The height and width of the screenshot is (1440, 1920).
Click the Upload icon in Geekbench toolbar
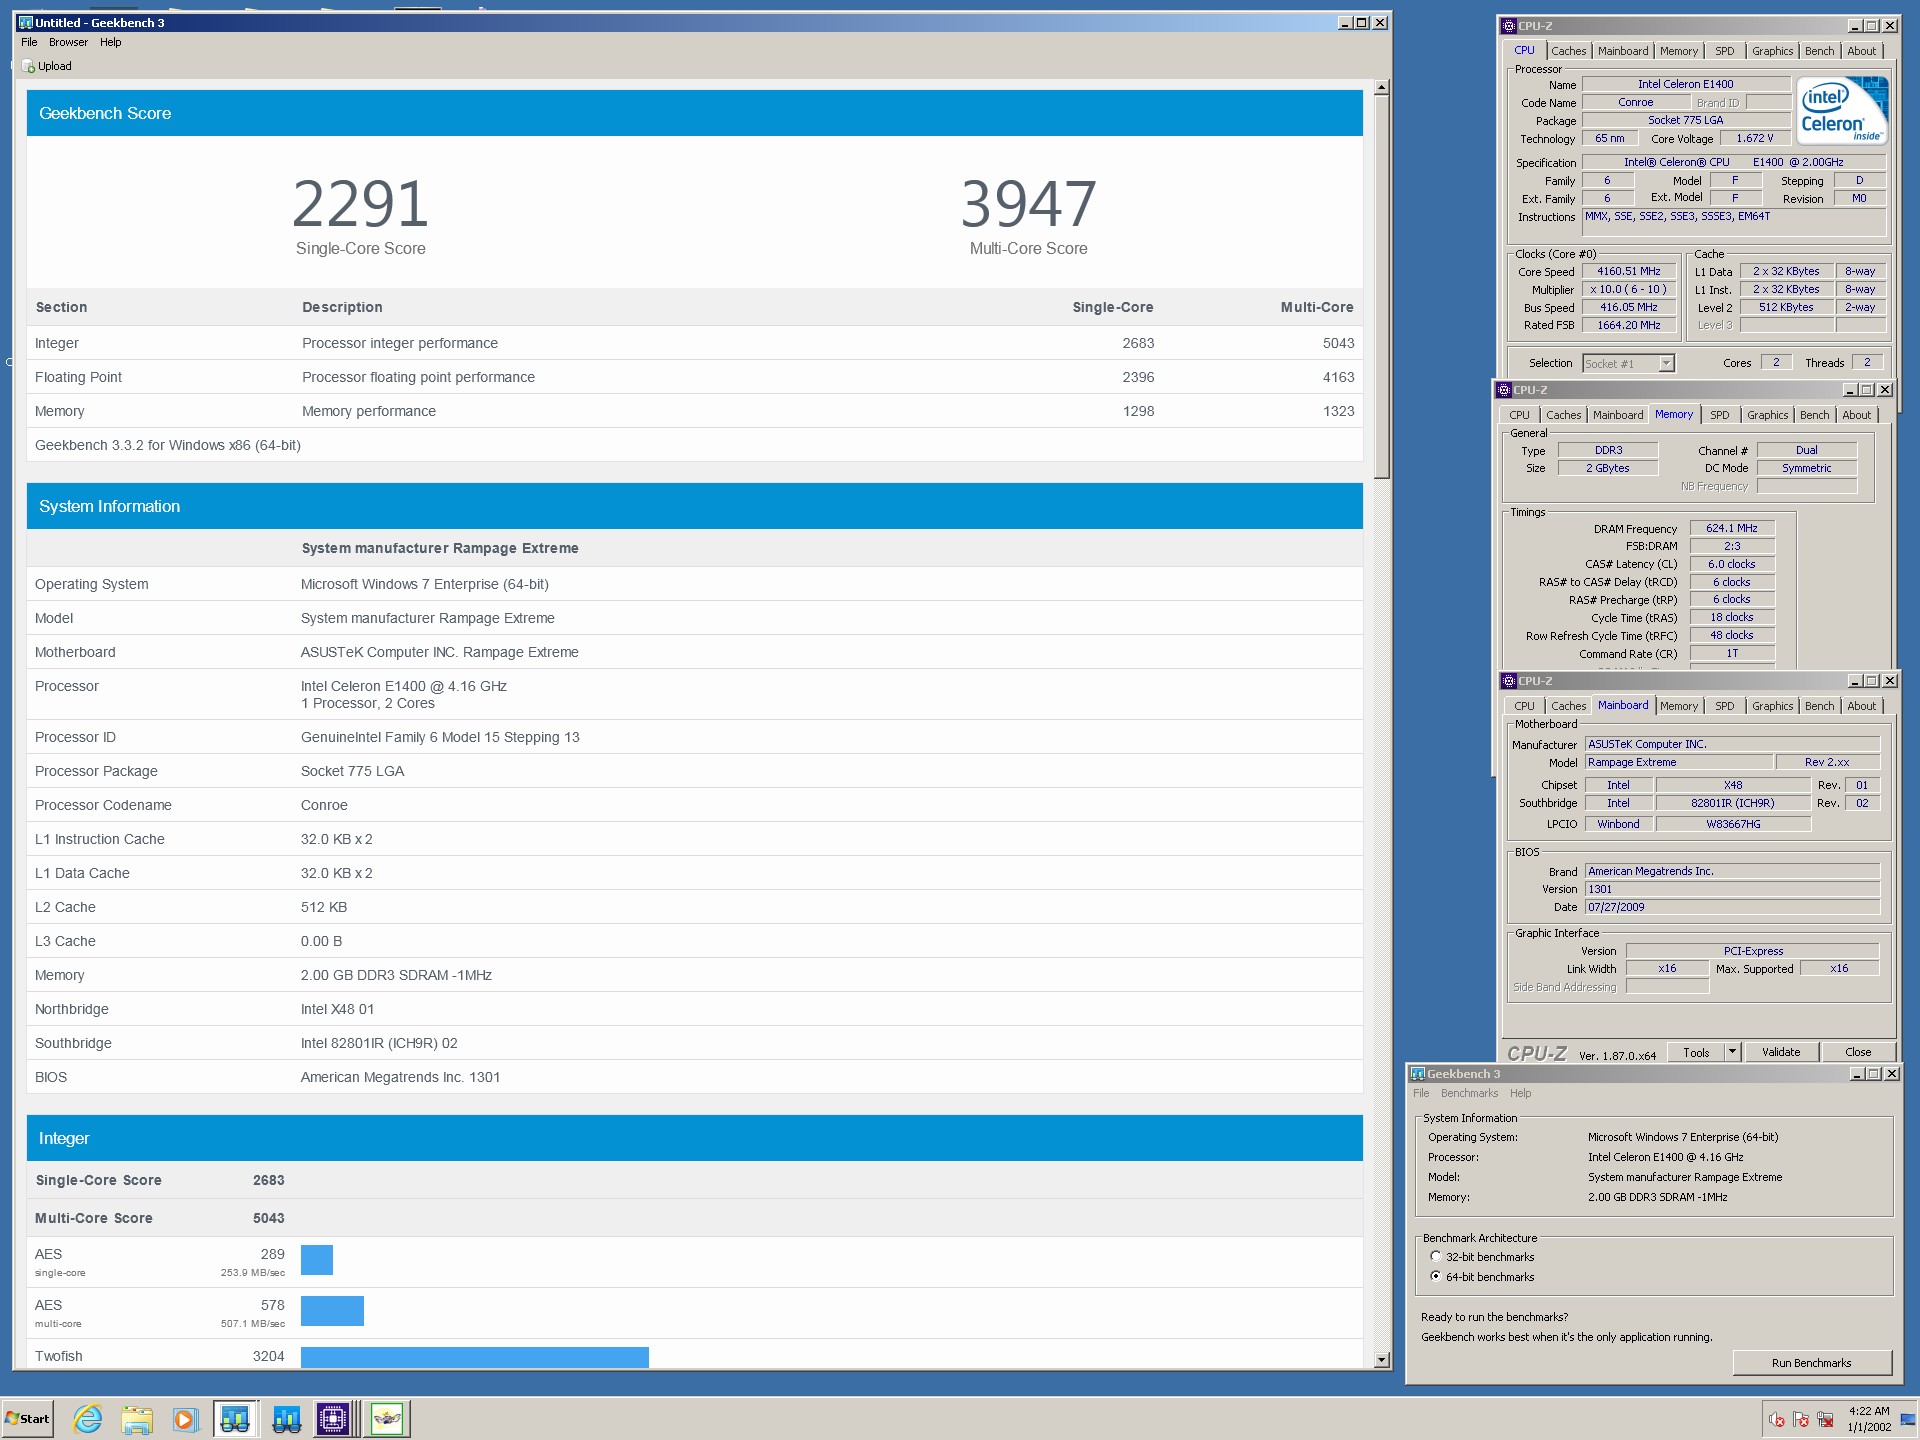[x=28, y=66]
